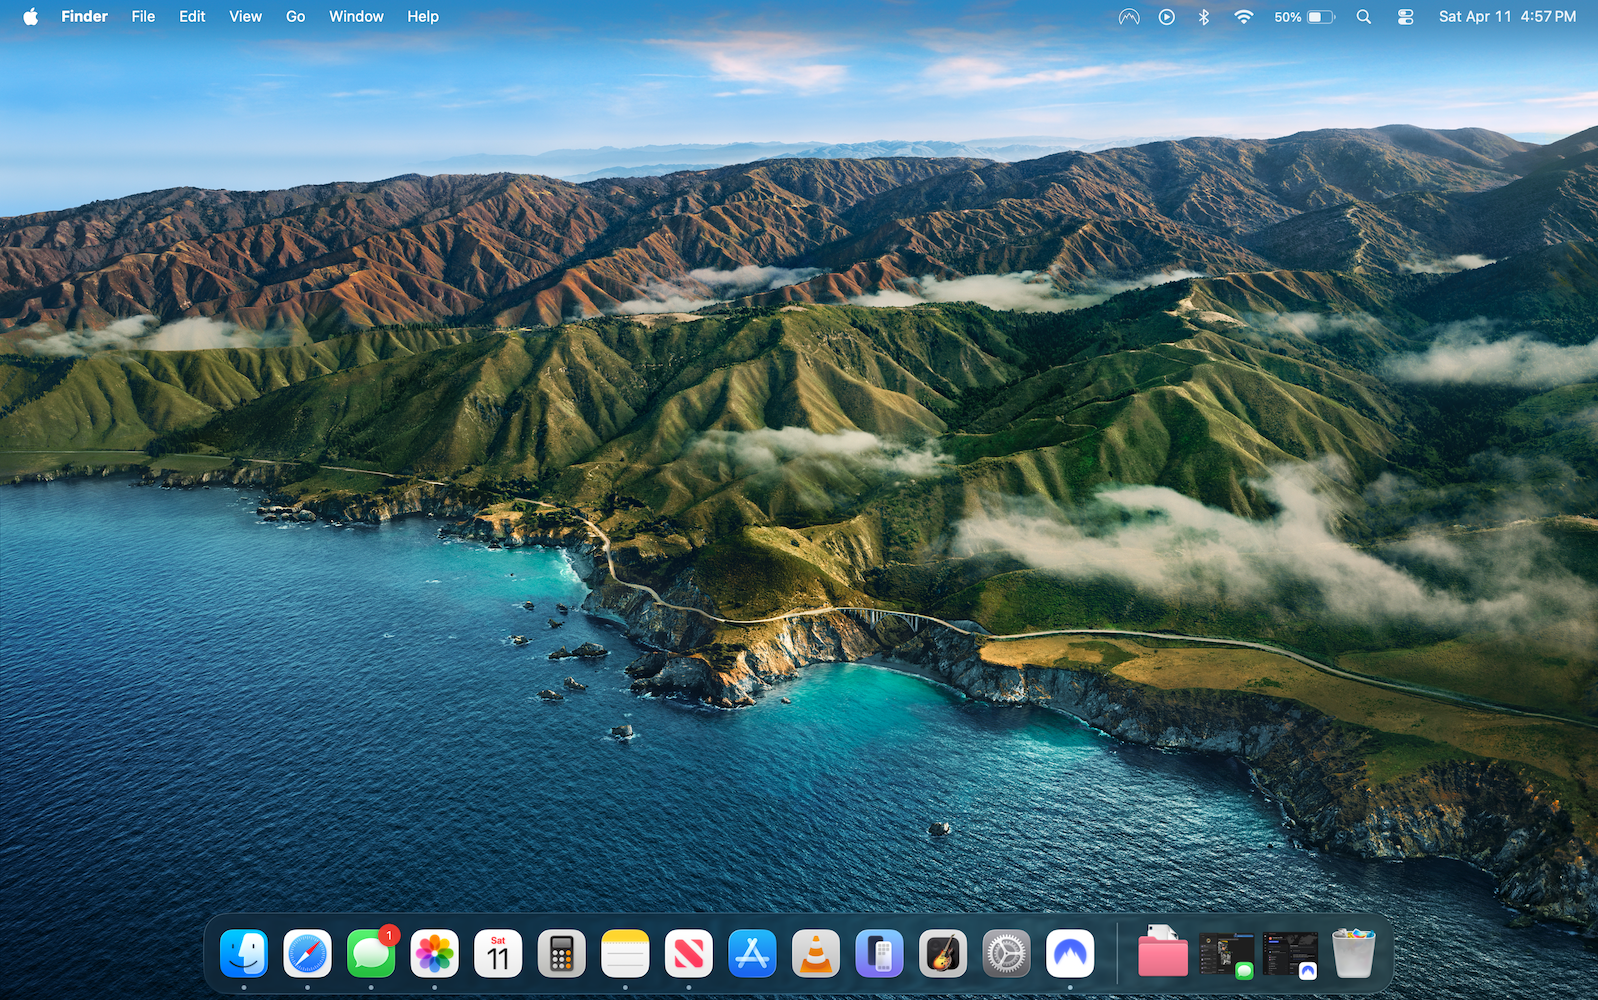The width and height of the screenshot is (1598, 1000).
Task: Open the Trash in the Dock
Action: (1353, 954)
